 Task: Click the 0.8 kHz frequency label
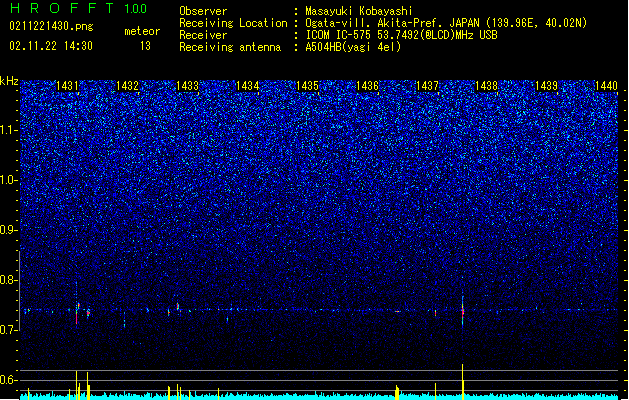coord(9,280)
